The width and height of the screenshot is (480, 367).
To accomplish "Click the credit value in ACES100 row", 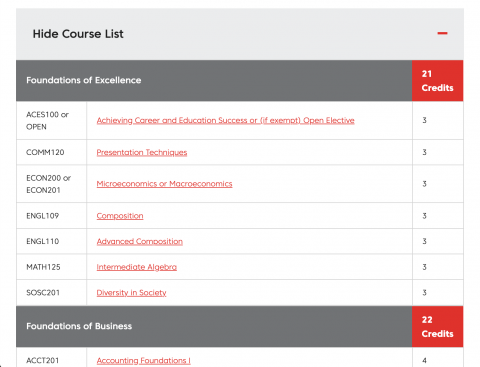I will click(x=424, y=120).
